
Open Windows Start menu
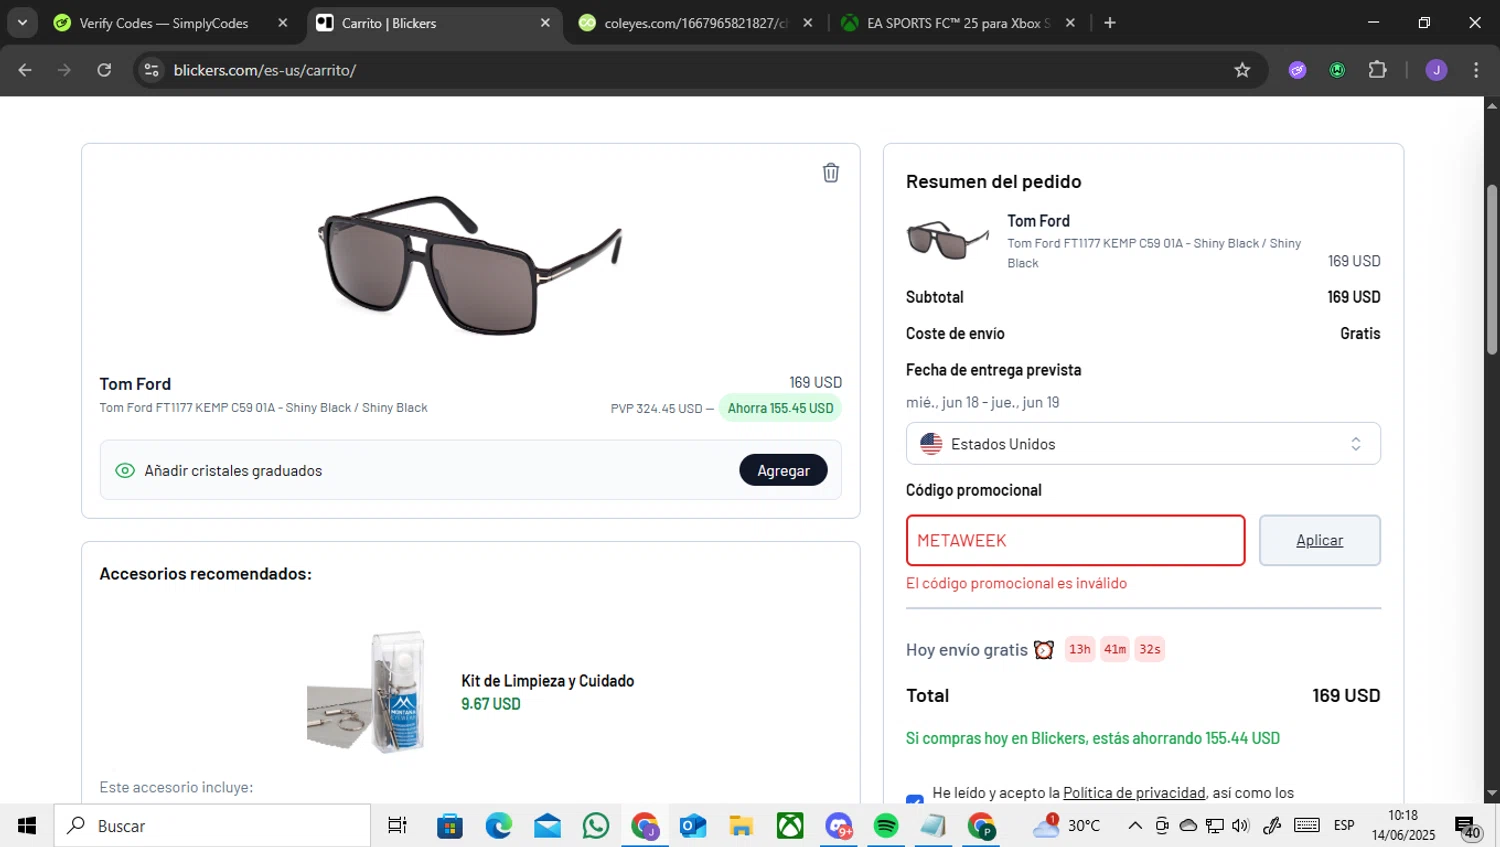click(27, 826)
